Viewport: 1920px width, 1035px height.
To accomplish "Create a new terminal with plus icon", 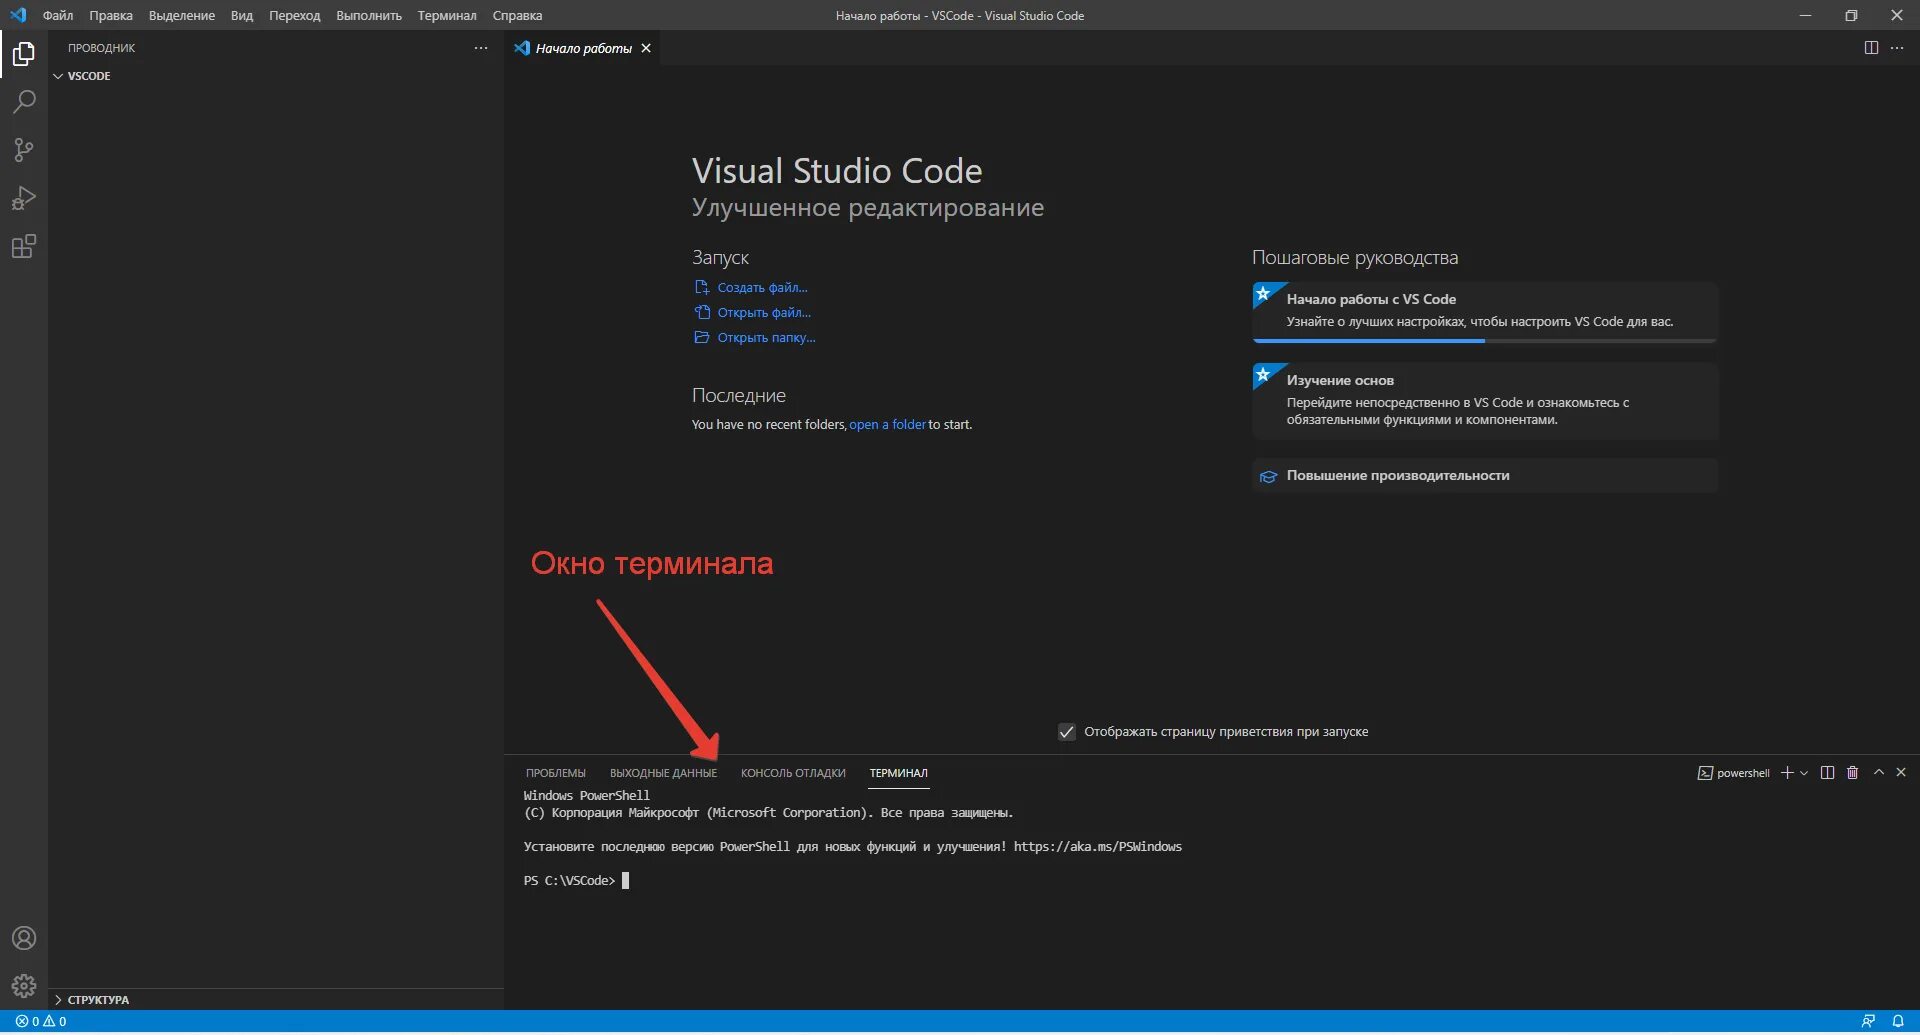I will pyautogui.click(x=1787, y=773).
